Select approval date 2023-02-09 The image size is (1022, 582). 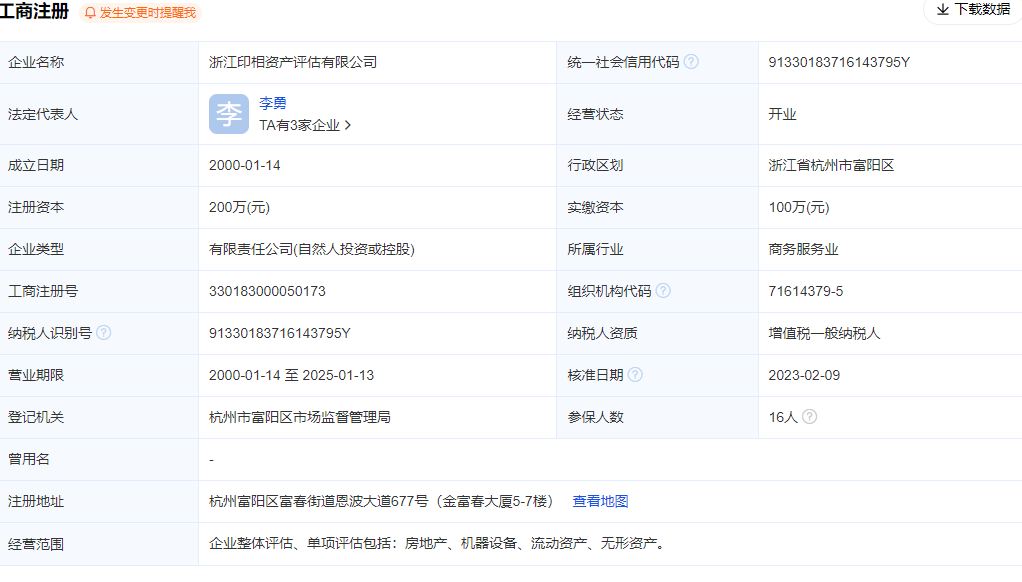point(804,375)
